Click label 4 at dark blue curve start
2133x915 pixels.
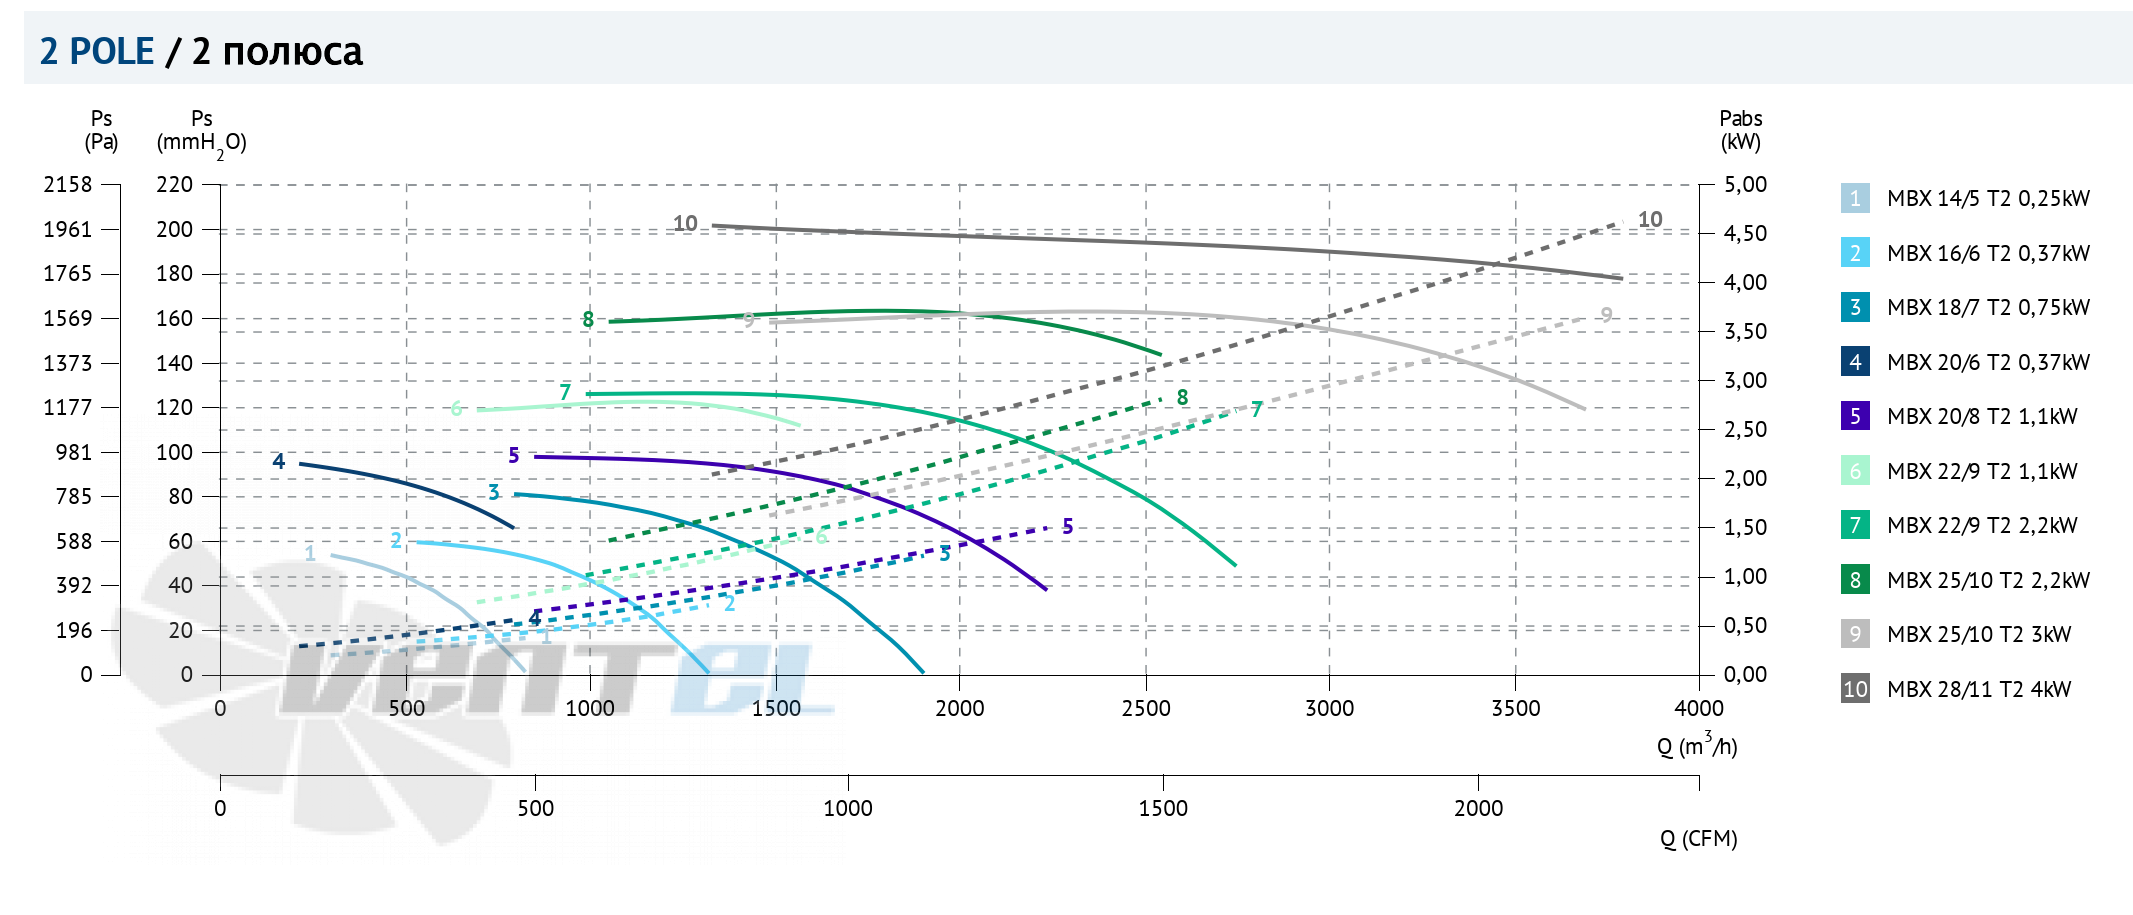[279, 461]
